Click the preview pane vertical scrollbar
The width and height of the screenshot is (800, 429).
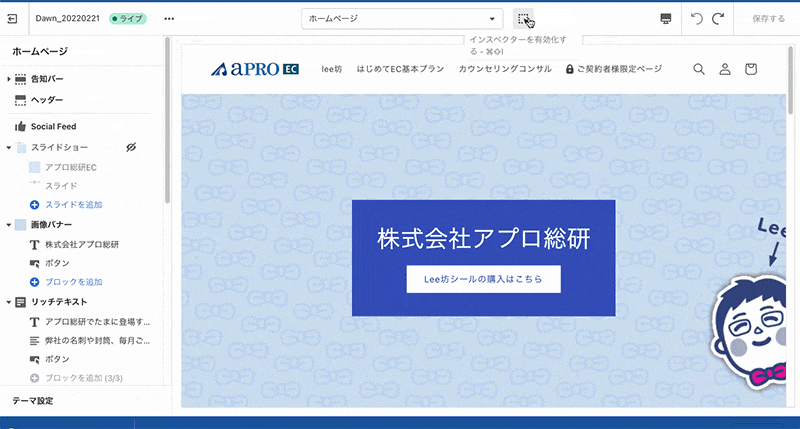pyautogui.click(x=790, y=79)
